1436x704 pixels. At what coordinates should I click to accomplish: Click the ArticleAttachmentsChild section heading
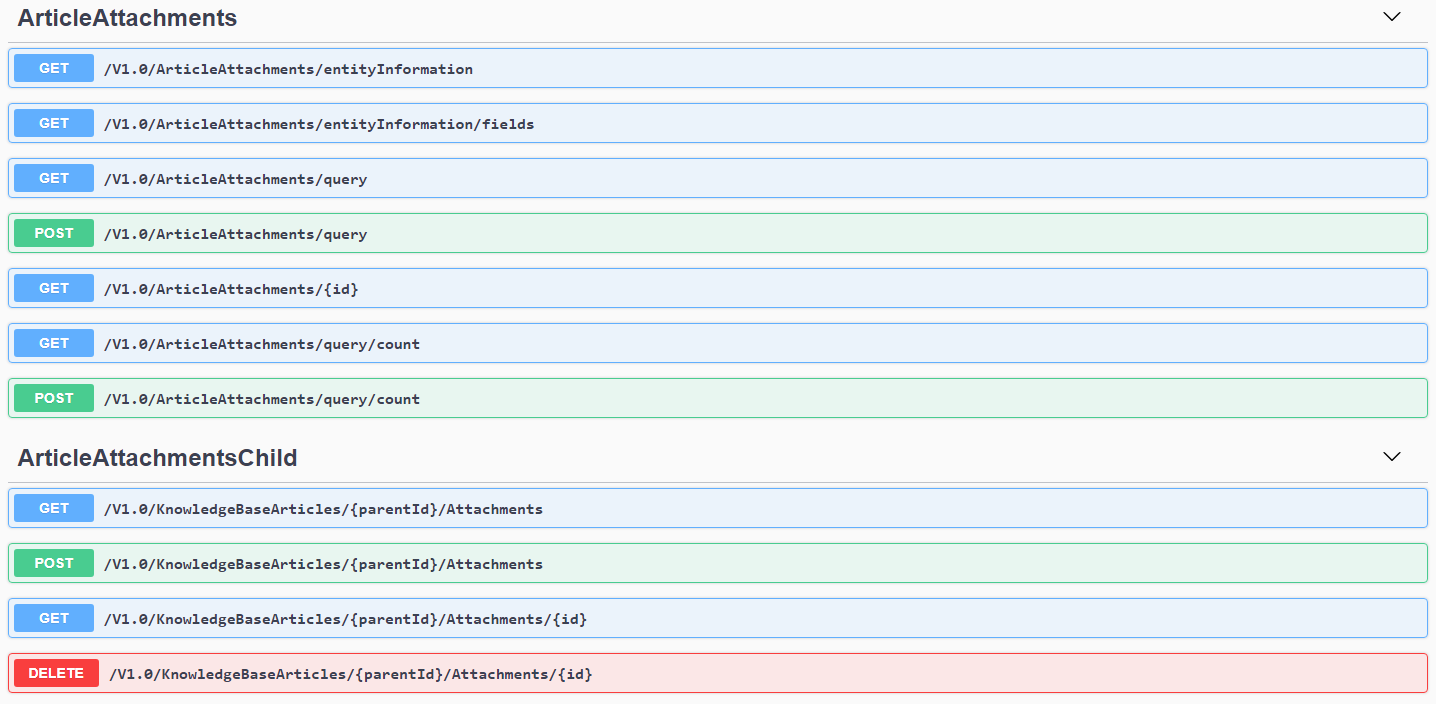point(157,458)
